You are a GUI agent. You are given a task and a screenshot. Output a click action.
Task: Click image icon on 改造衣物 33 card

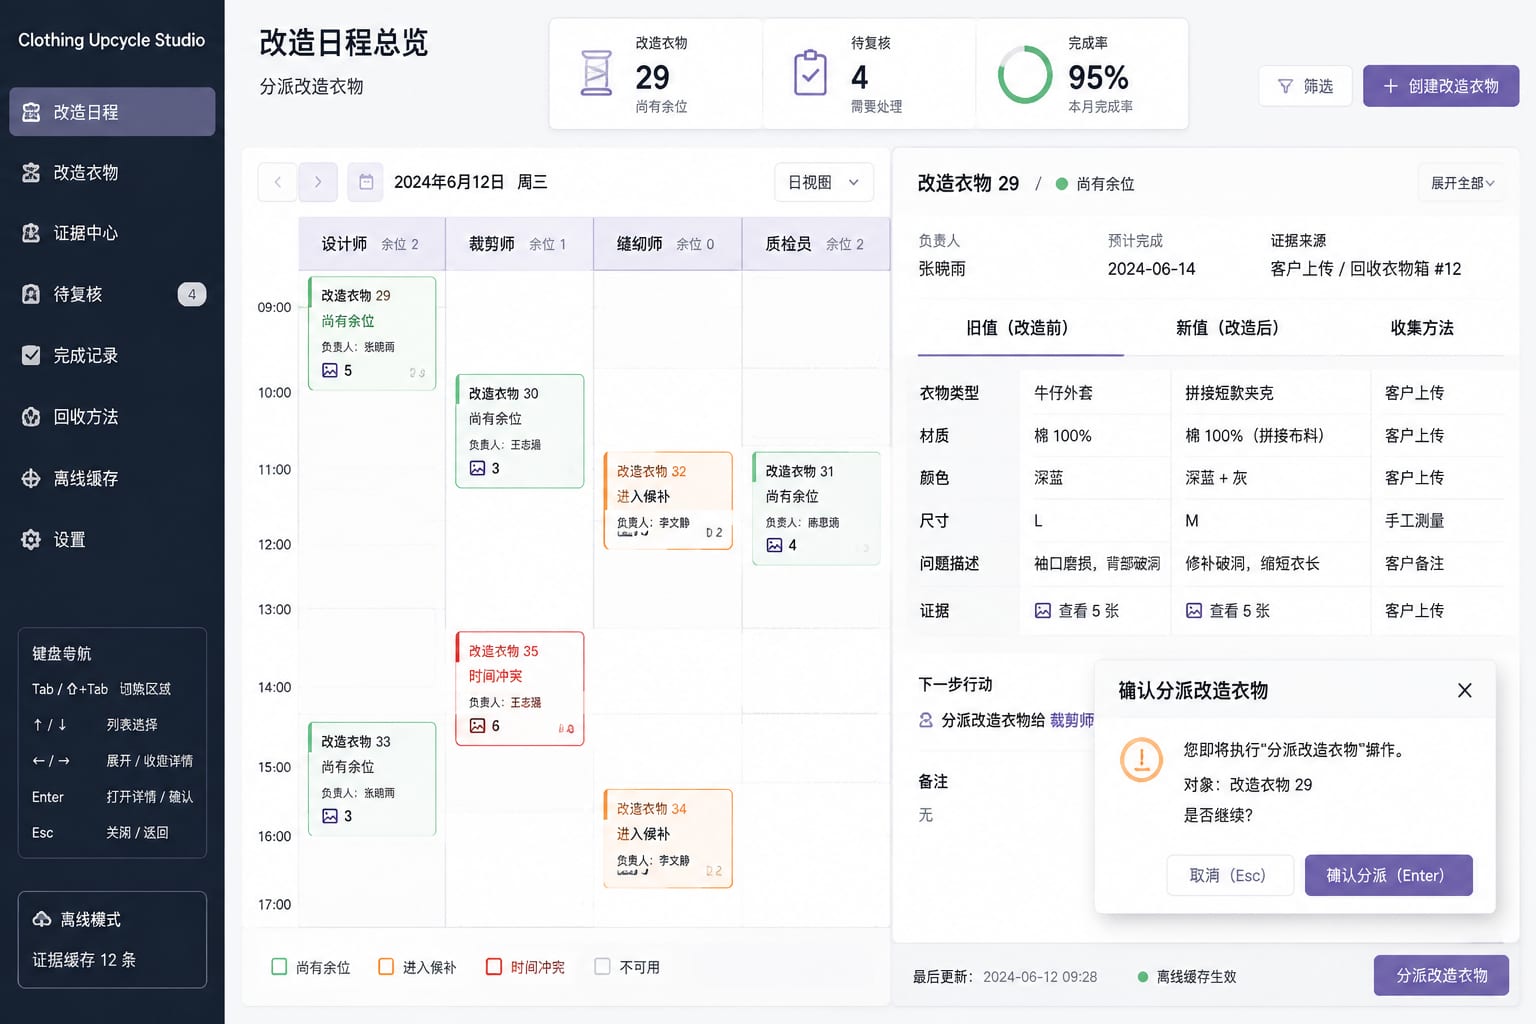330,816
